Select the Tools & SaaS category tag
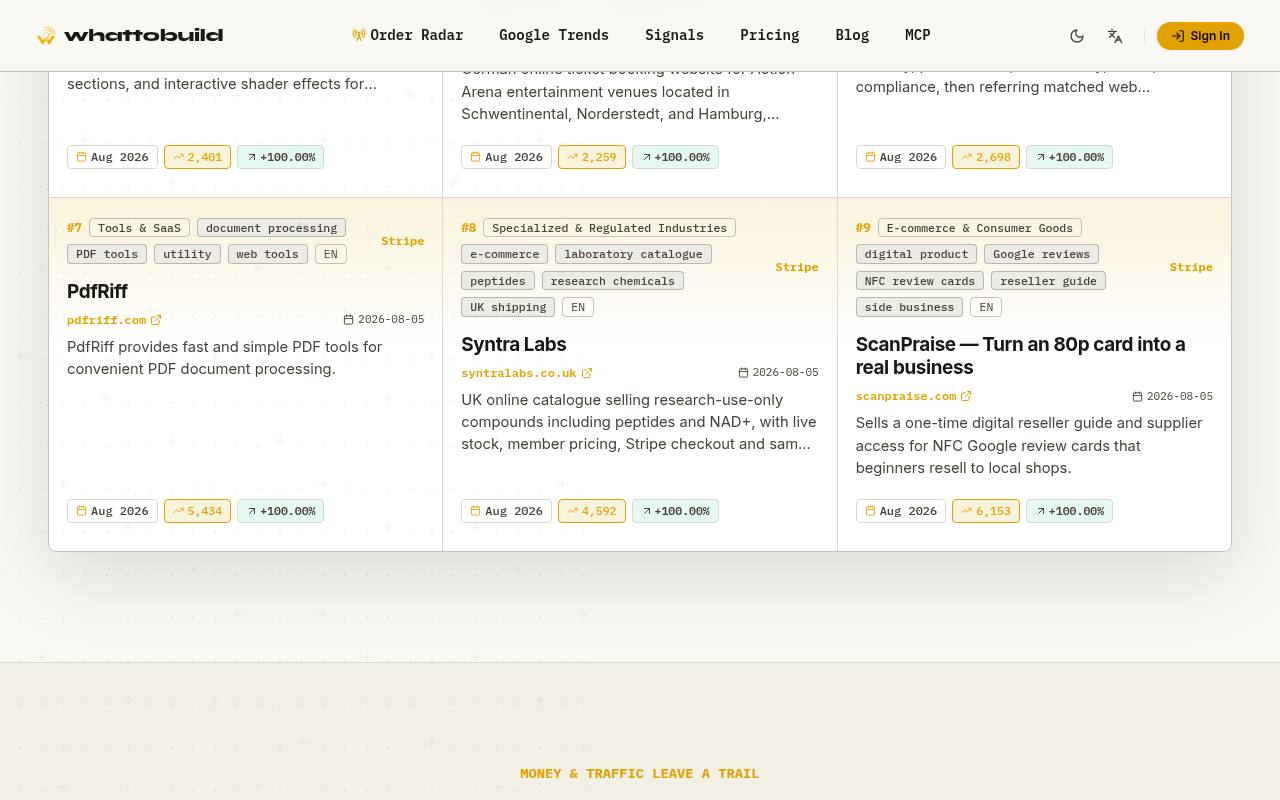Image resolution: width=1280 pixels, height=800 pixels. coord(139,228)
